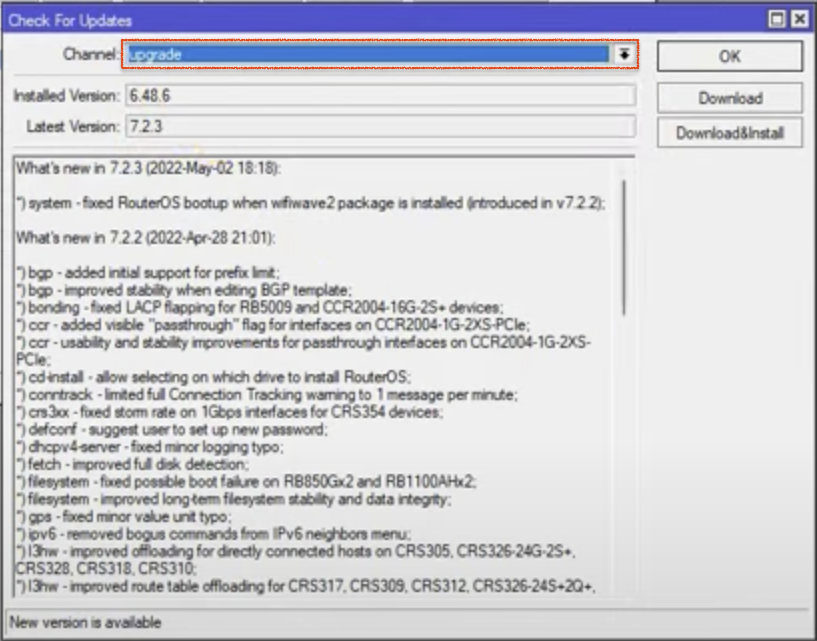Screen dimensions: 817x641
Task: Click "gps - fixed minor value unit typo"
Action: click(x=124, y=516)
